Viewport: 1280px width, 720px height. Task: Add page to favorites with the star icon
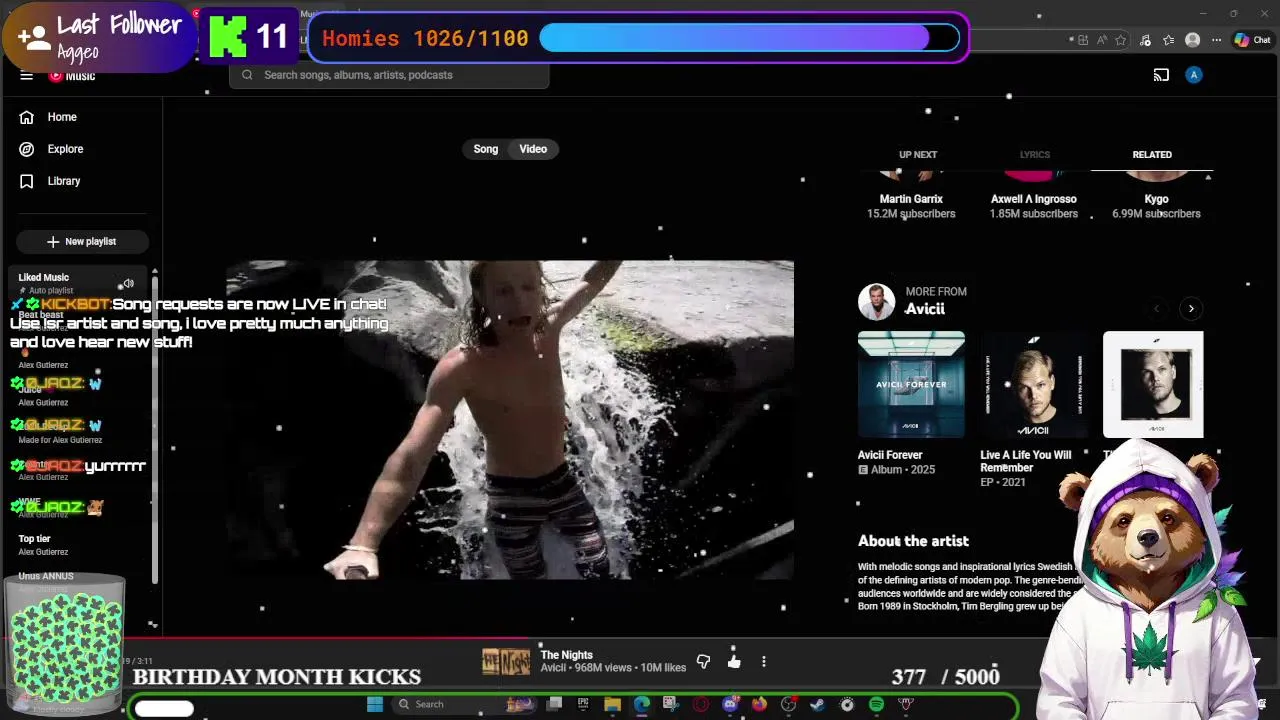coord(1120,40)
